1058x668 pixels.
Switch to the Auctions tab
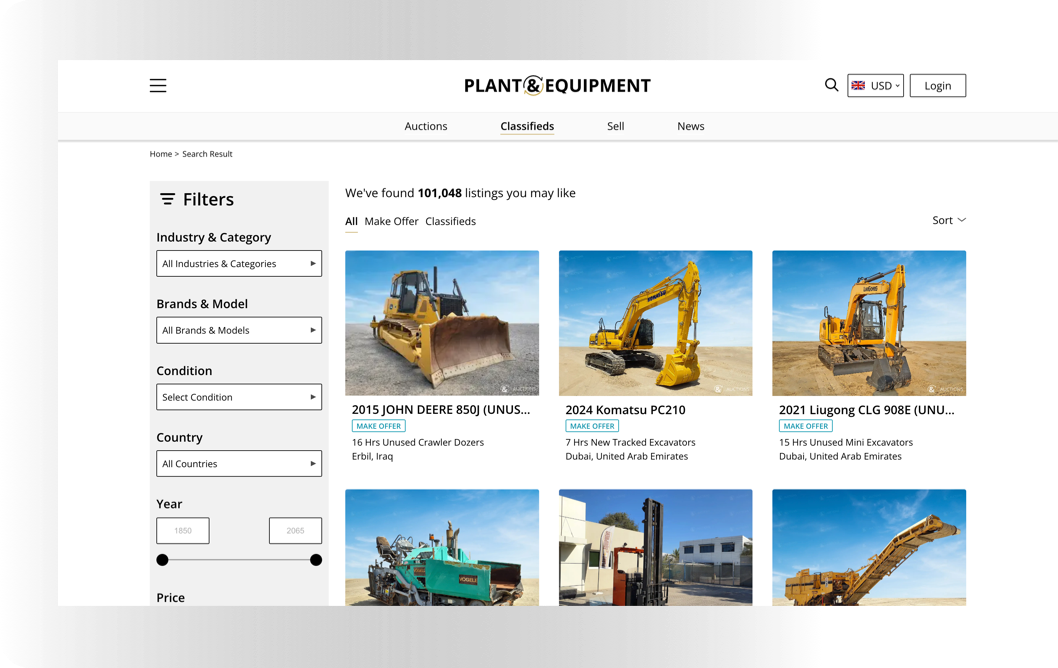click(x=426, y=126)
